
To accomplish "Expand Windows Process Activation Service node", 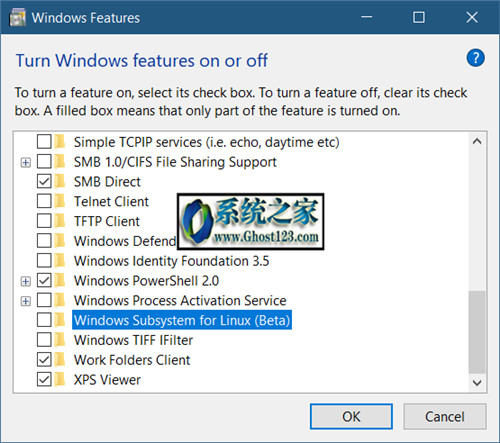I will pyautogui.click(x=26, y=301).
